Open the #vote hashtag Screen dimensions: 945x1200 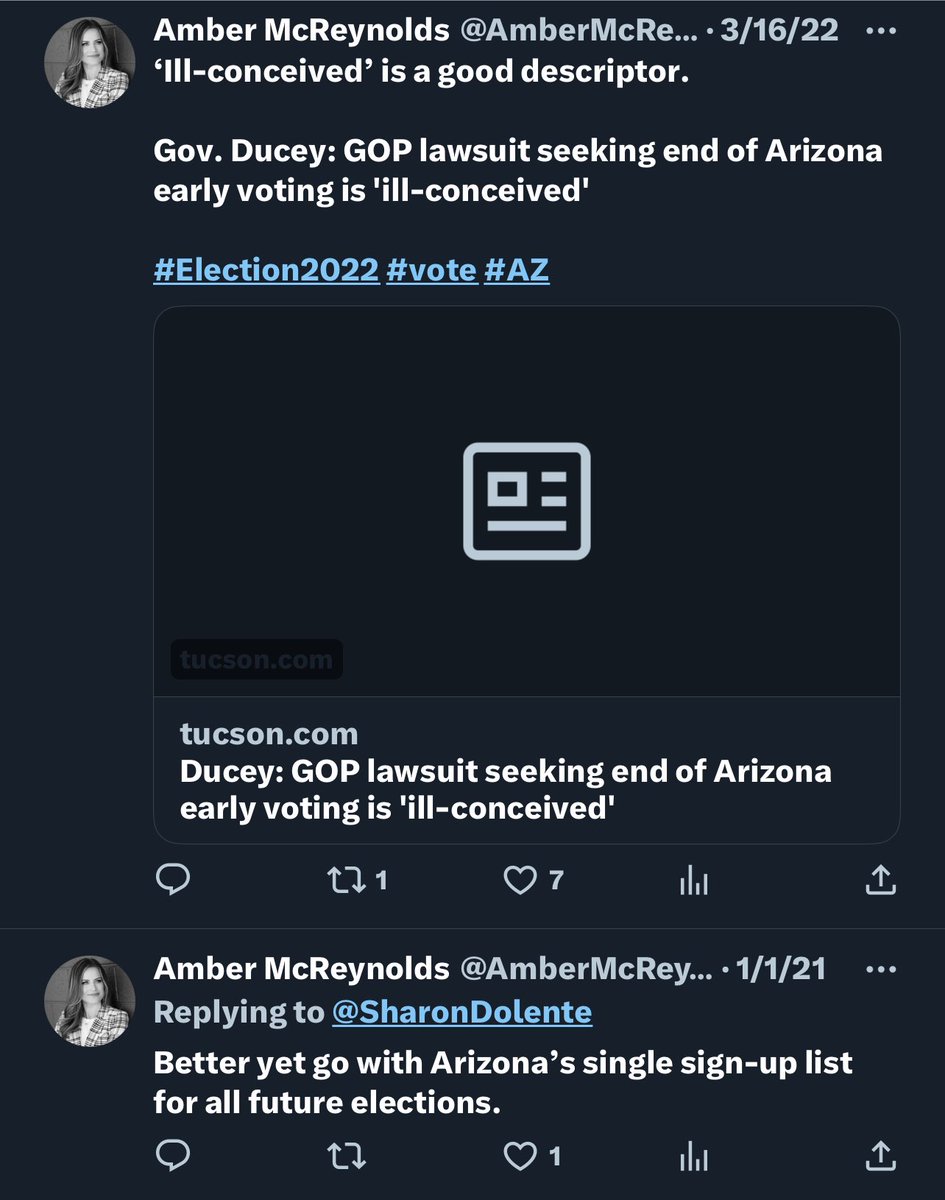click(x=431, y=270)
